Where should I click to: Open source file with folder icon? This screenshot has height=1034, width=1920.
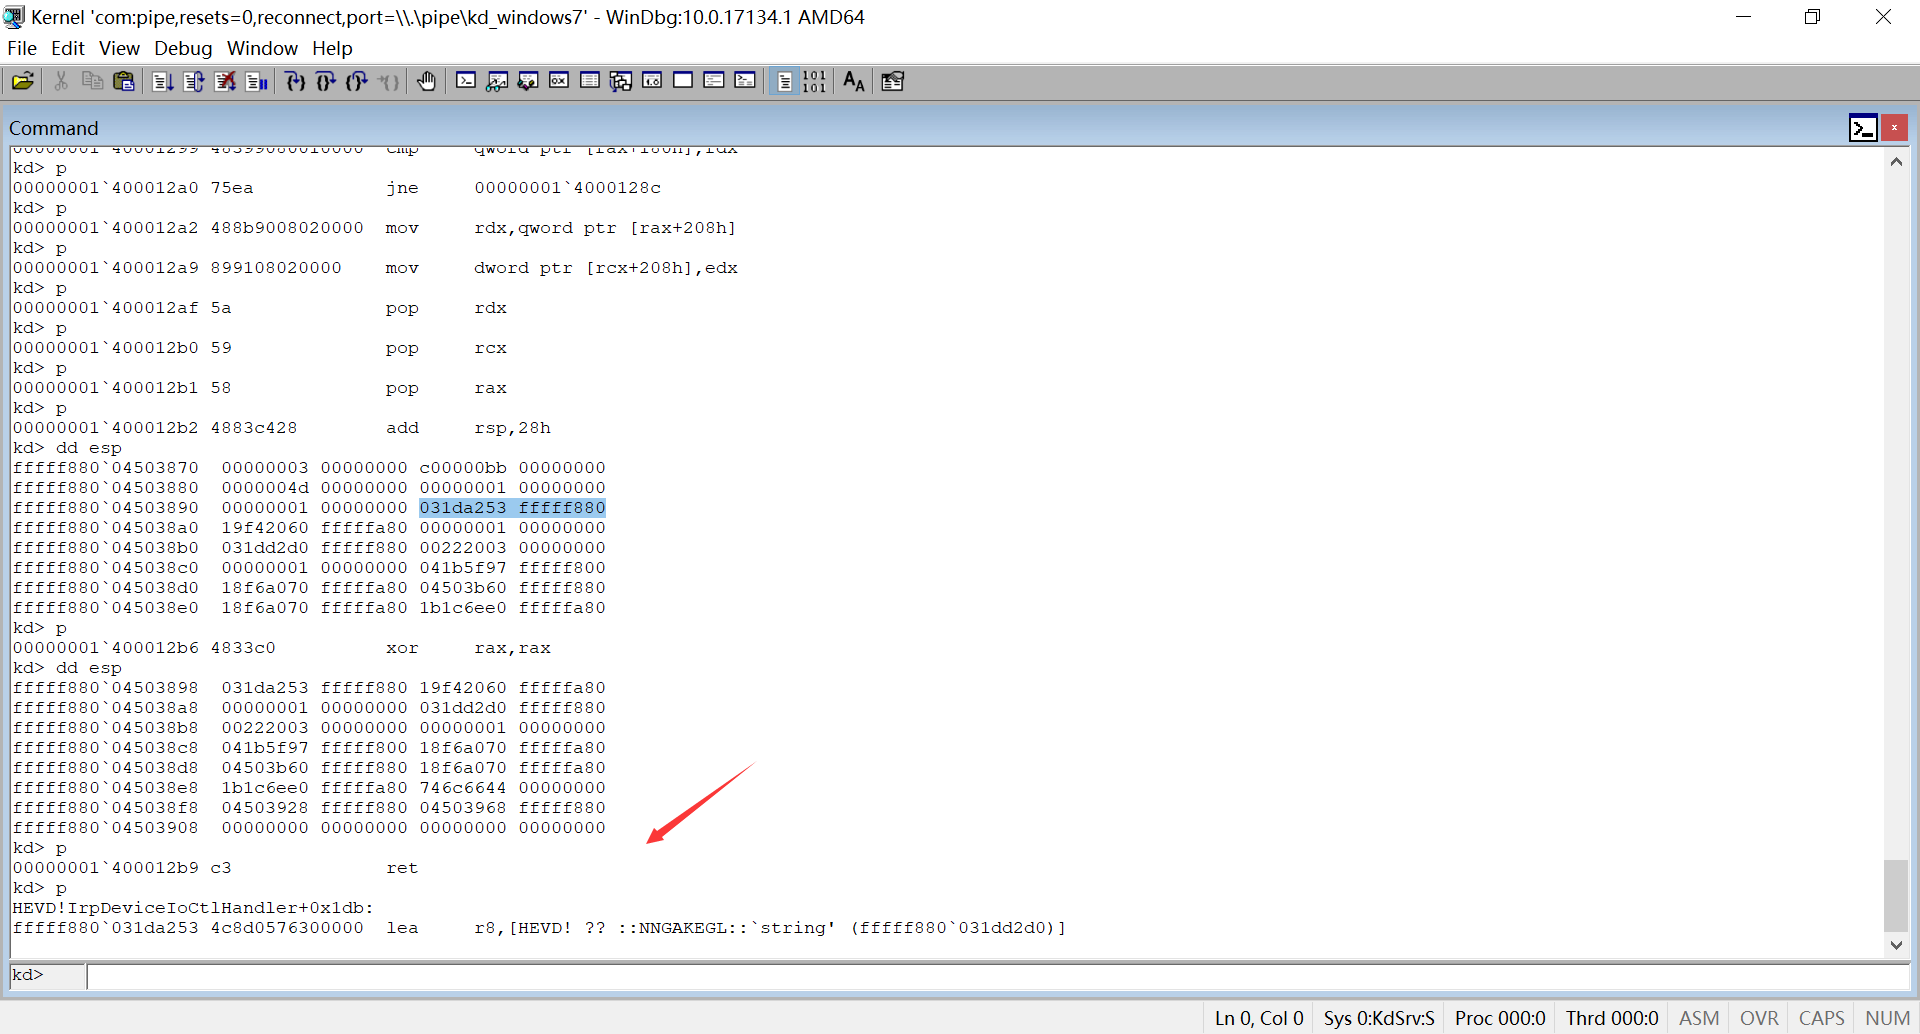[22, 81]
